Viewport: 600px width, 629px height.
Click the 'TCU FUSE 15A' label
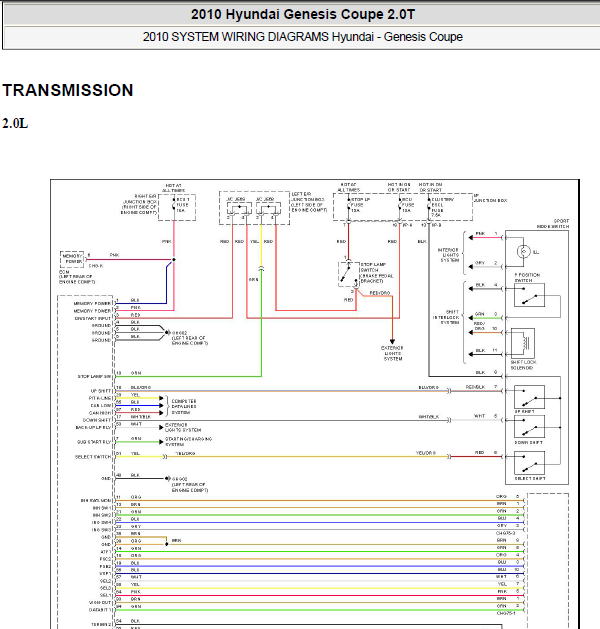click(407, 205)
